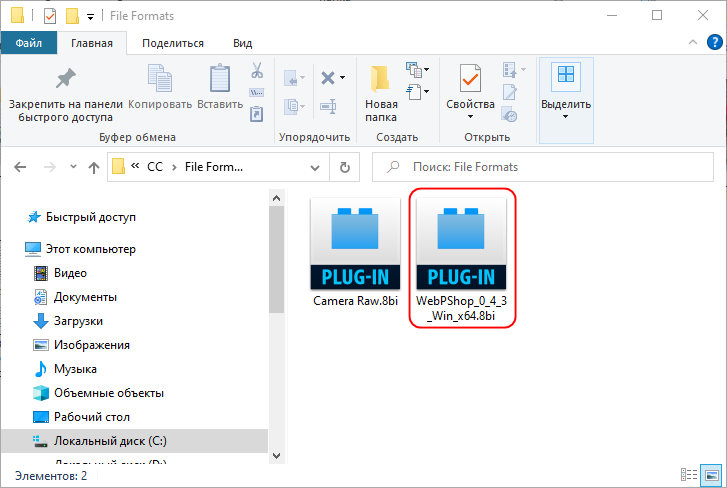Screen dimensions: 727x488
Task: Open Объемные объекты in sidebar
Action: point(109,393)
